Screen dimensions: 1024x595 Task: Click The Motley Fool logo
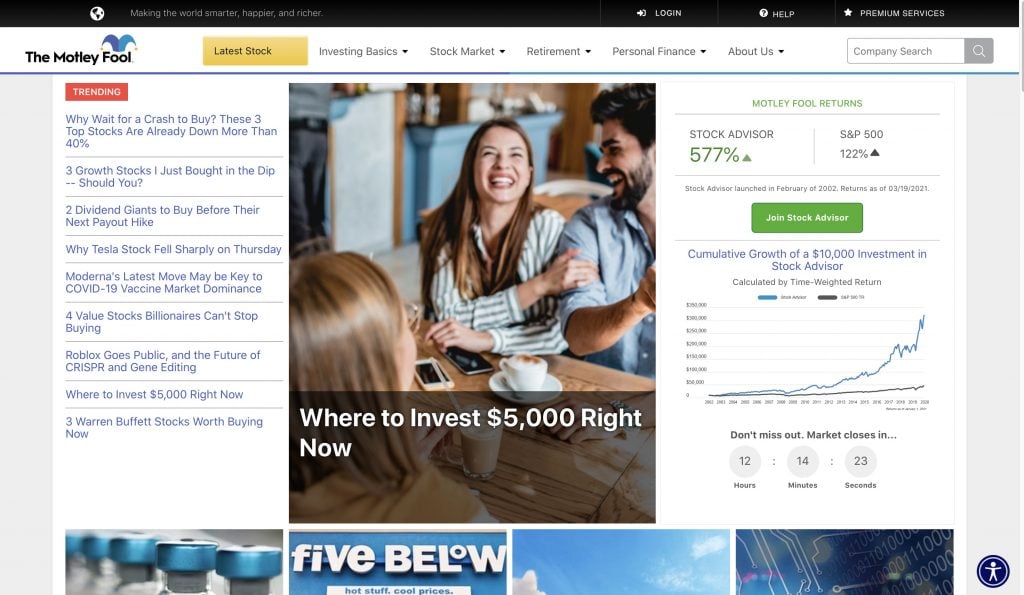[x=80, y=50]
